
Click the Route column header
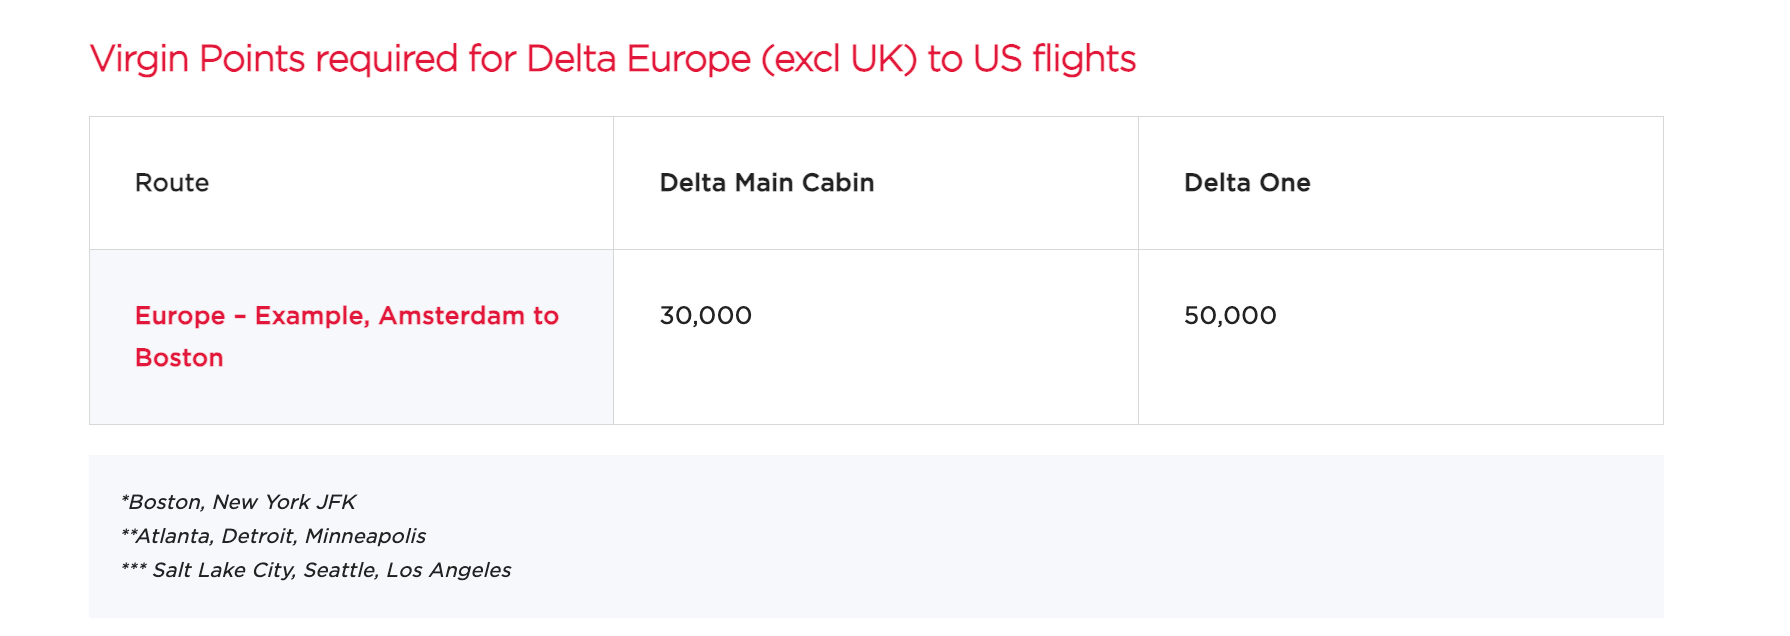click(x=172, y=183)
